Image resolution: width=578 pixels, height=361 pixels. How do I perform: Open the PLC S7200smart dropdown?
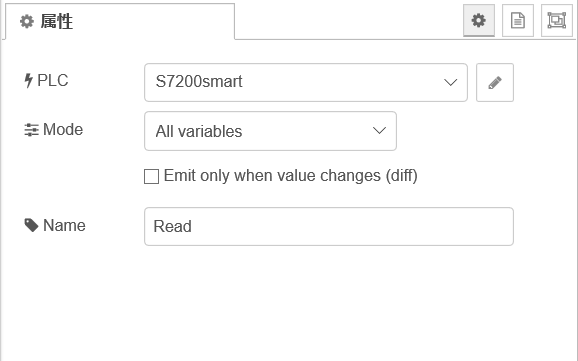306,83
